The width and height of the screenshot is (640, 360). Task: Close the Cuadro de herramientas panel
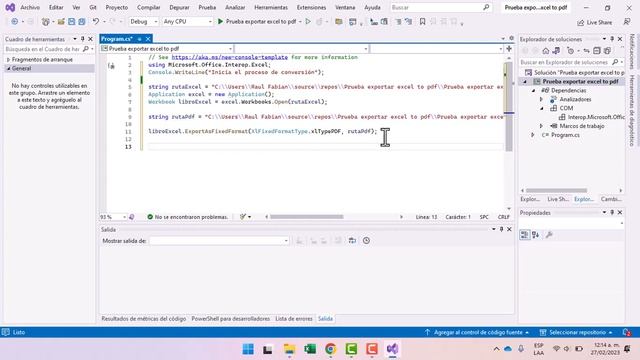click(x=91, y=39)
